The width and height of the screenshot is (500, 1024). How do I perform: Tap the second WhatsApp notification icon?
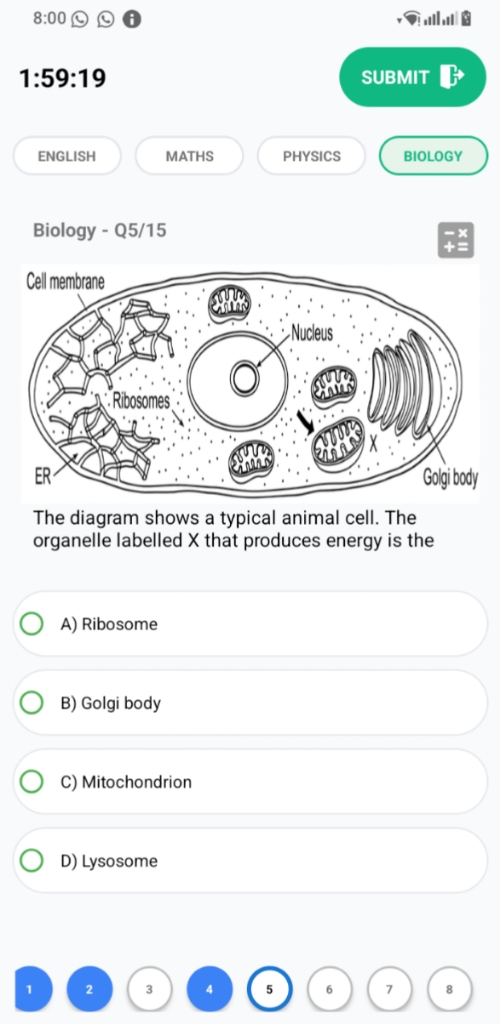coord(105,20)
